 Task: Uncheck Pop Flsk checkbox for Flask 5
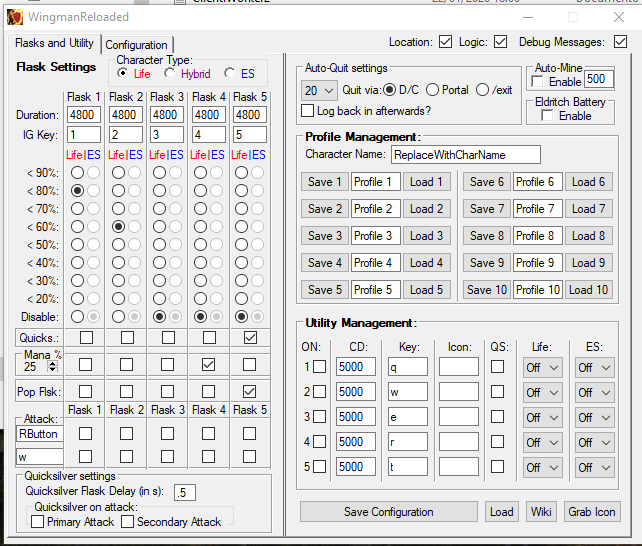[x=249, y=391]
